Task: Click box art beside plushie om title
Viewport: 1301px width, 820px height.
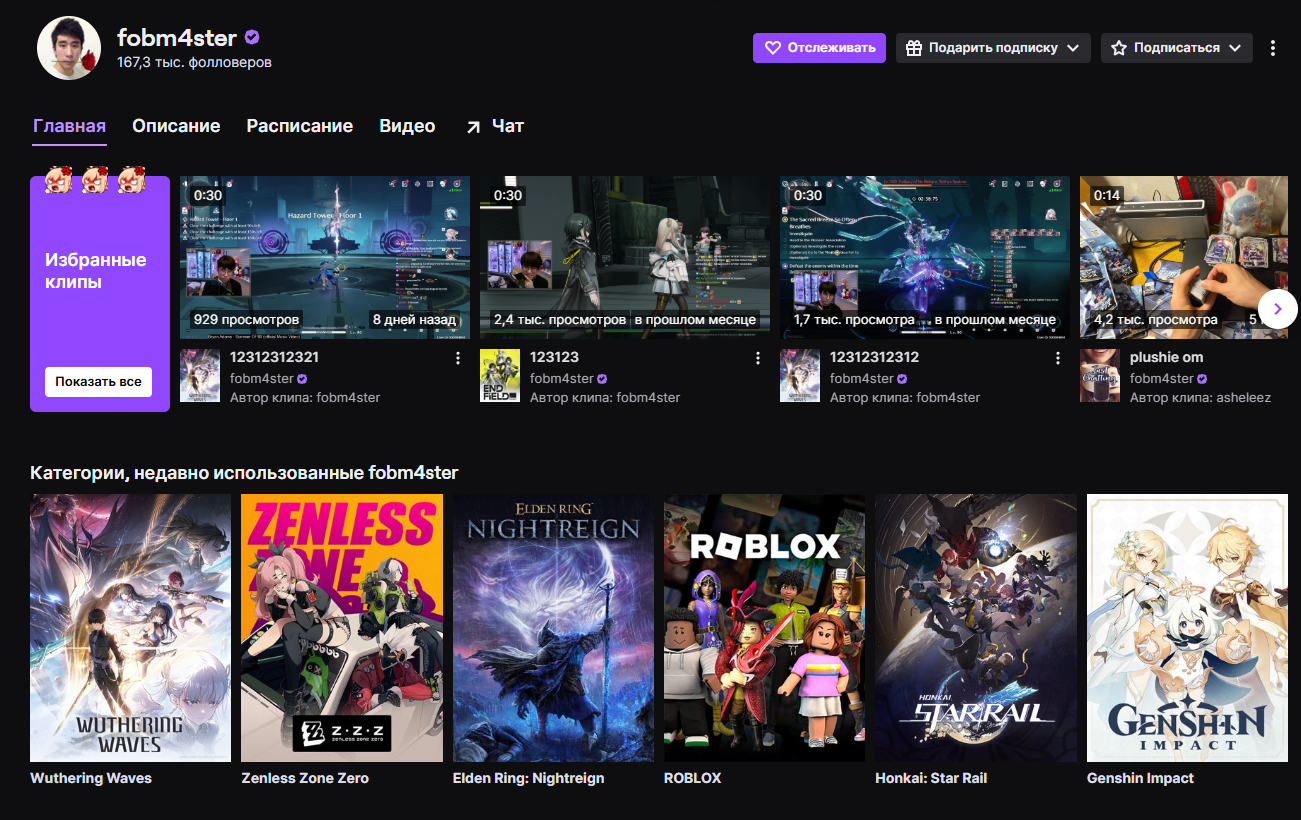Action: click(x=1100, y=376)
